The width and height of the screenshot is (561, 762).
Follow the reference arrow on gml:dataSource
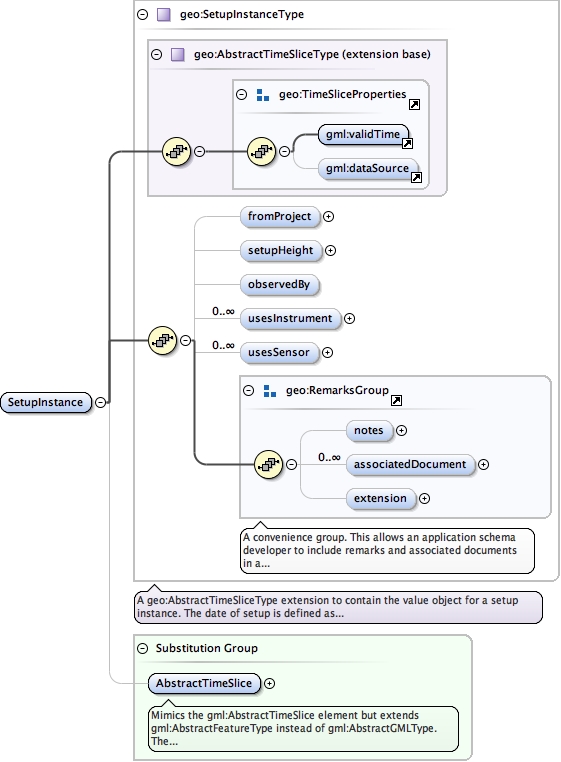pos(417,177)
